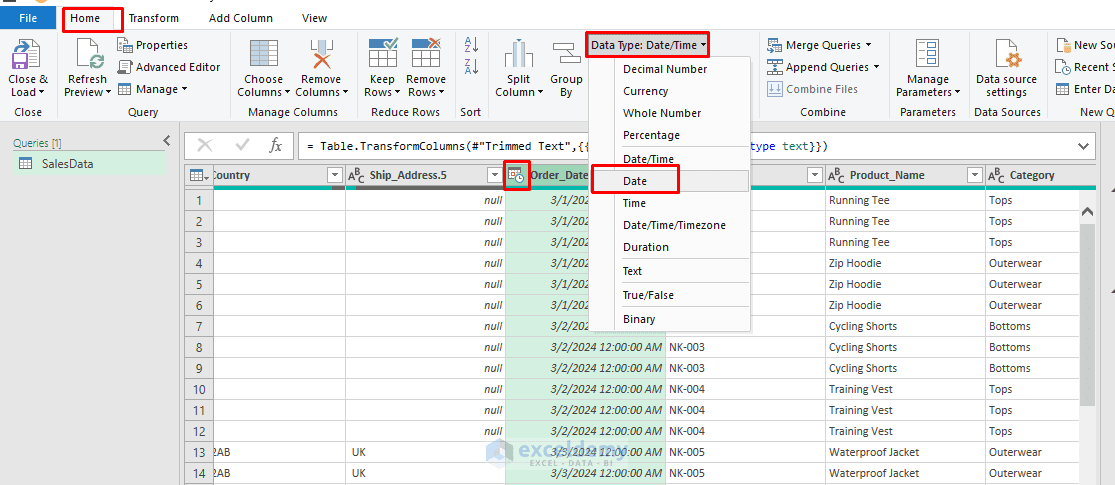Screen dimensions: 1115x485
Task: Collapse the Queries pane with the chevron
Action: (167, 140)
